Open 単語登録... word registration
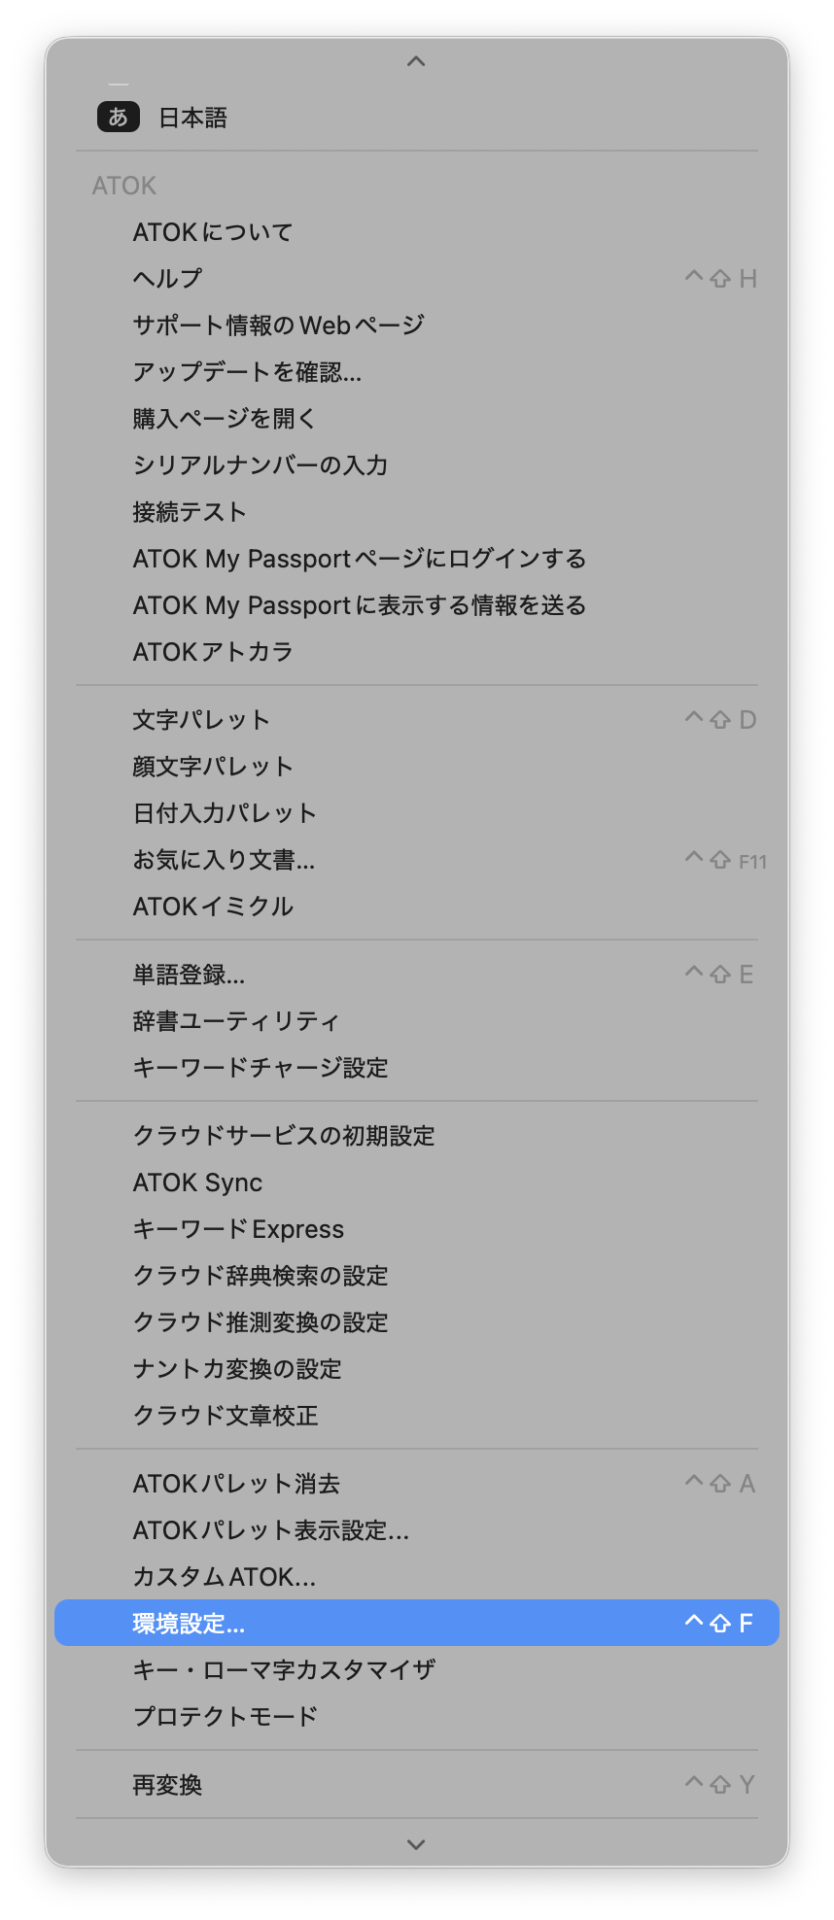Viewport: 834px width, 1920px height. (416, 975)
